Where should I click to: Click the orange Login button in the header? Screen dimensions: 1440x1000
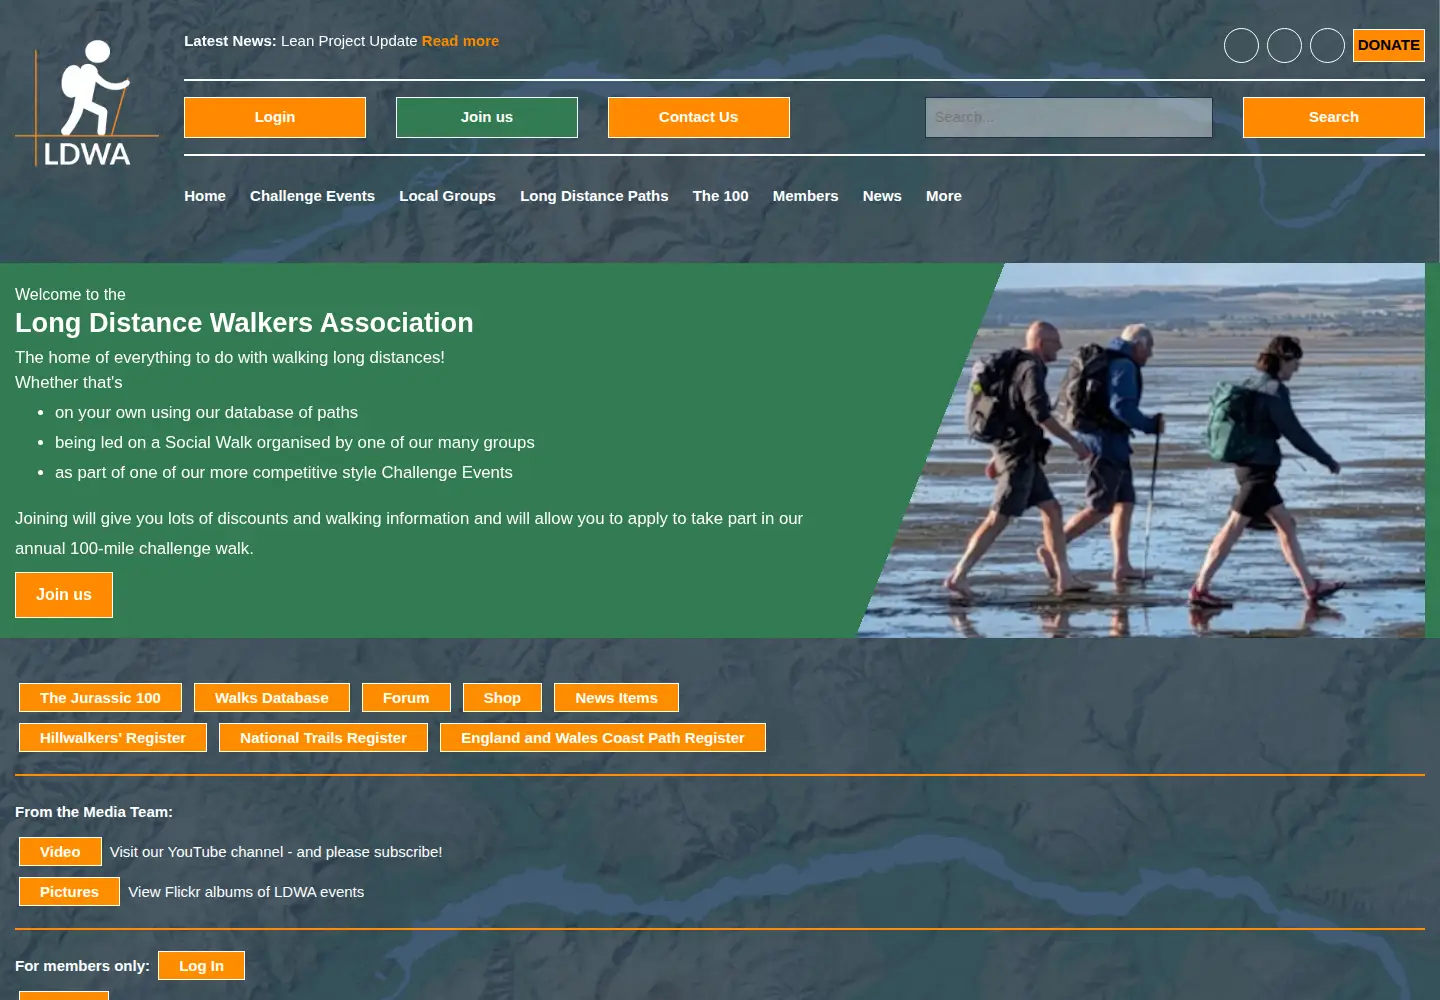[x=275, y=117]
